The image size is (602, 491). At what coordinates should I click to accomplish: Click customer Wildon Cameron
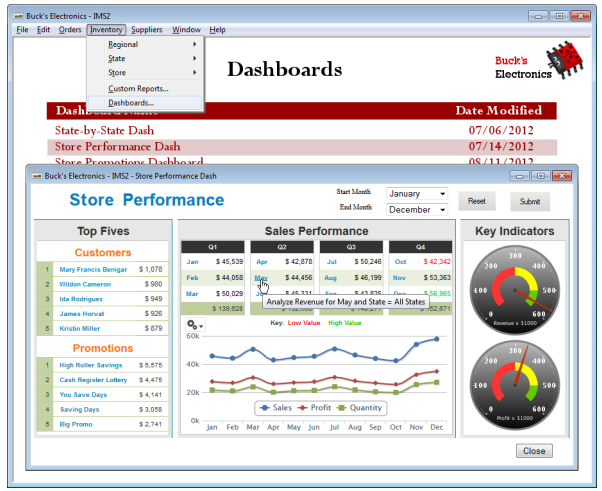tap(85, 284)
